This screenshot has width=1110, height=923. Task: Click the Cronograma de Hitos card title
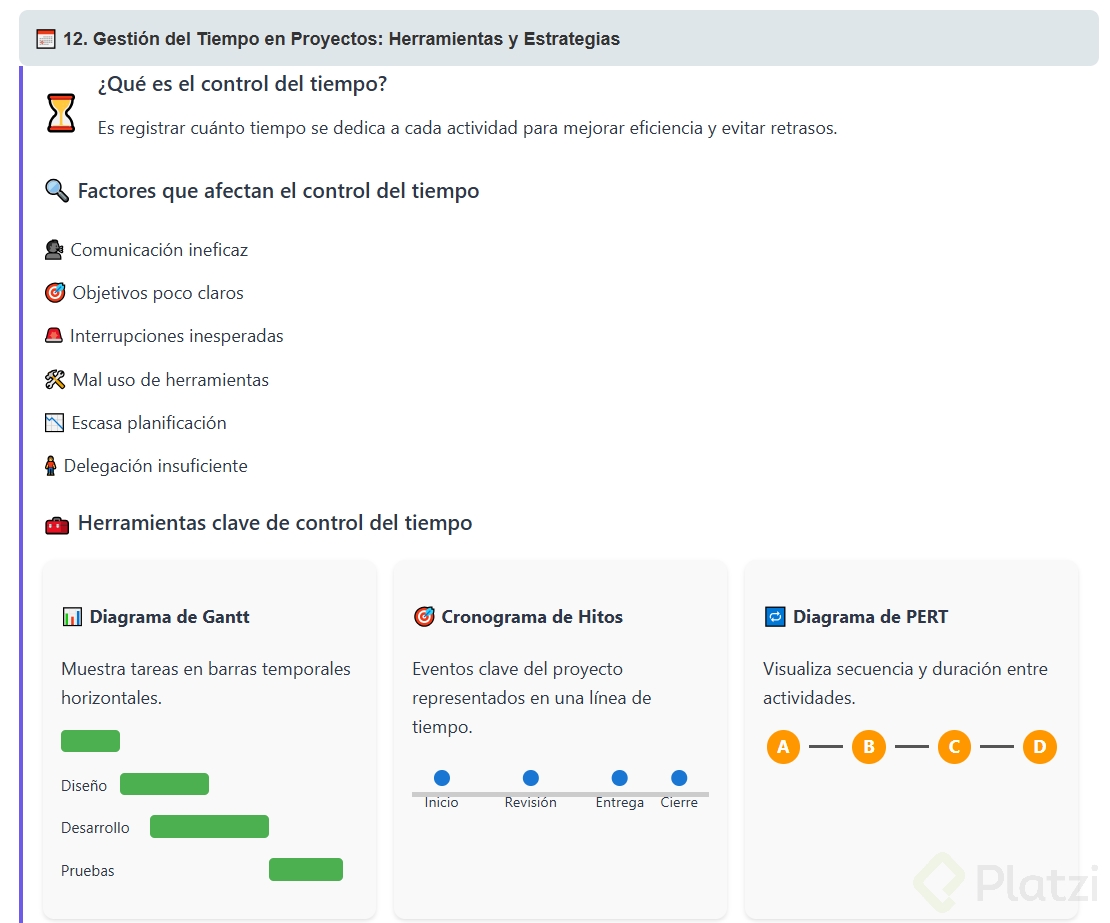[x=532, y=617]
